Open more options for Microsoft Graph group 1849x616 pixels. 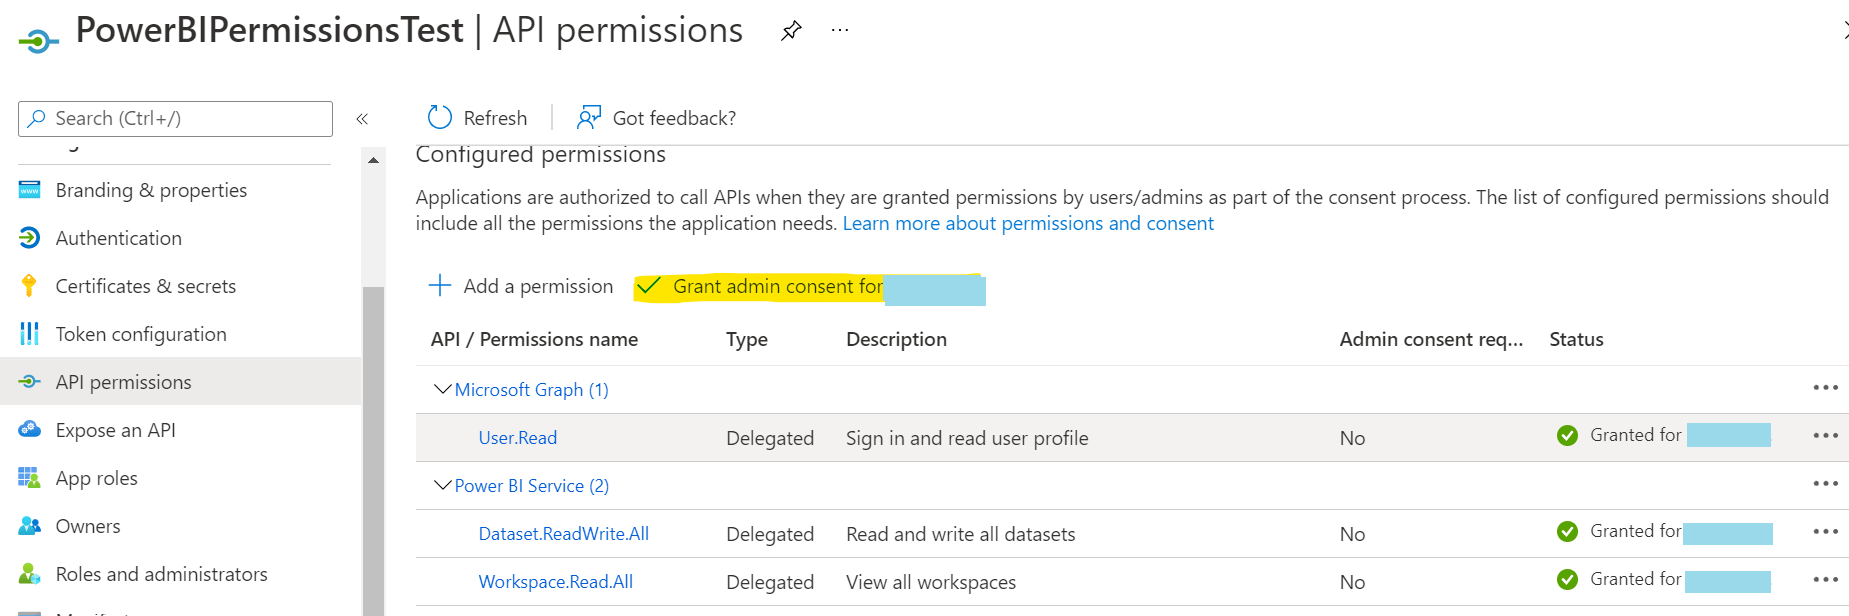(1826, 388)
